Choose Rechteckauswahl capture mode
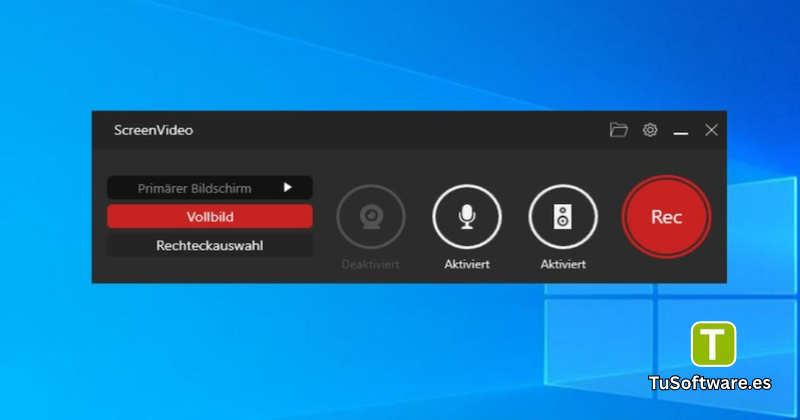This screenshot has width=800, height=420. point(210,245)
